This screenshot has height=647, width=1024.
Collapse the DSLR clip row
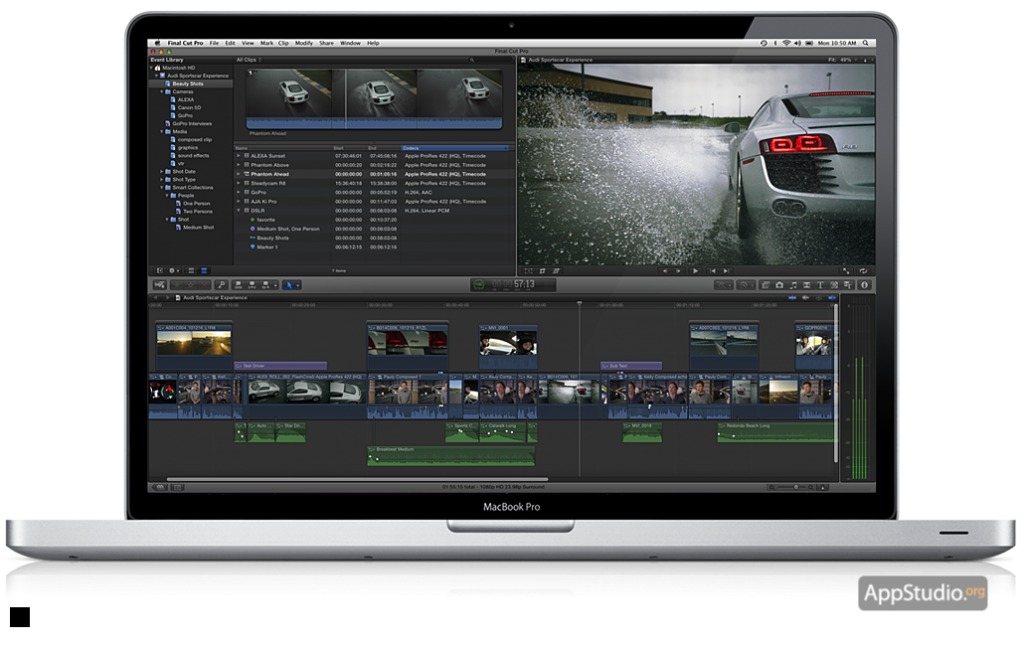[x=238, y=211]
